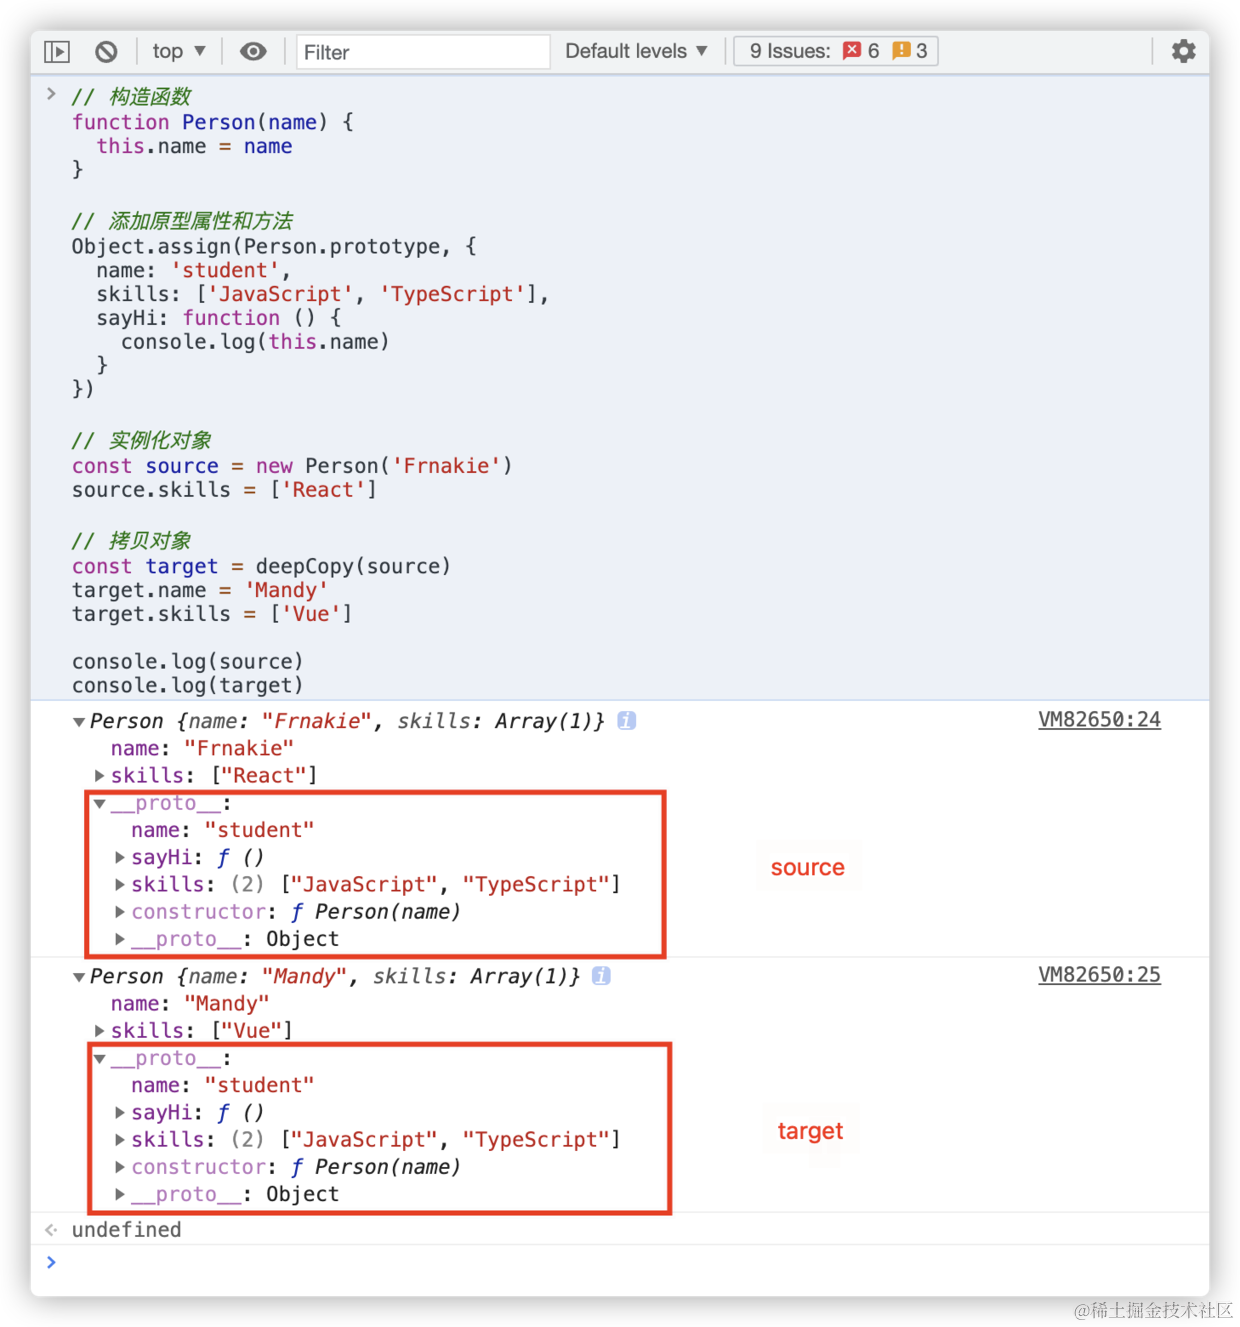1240x1327 pixels.
Task: Click the deepCopy(source) code line
Action: [x=261, y=566]
